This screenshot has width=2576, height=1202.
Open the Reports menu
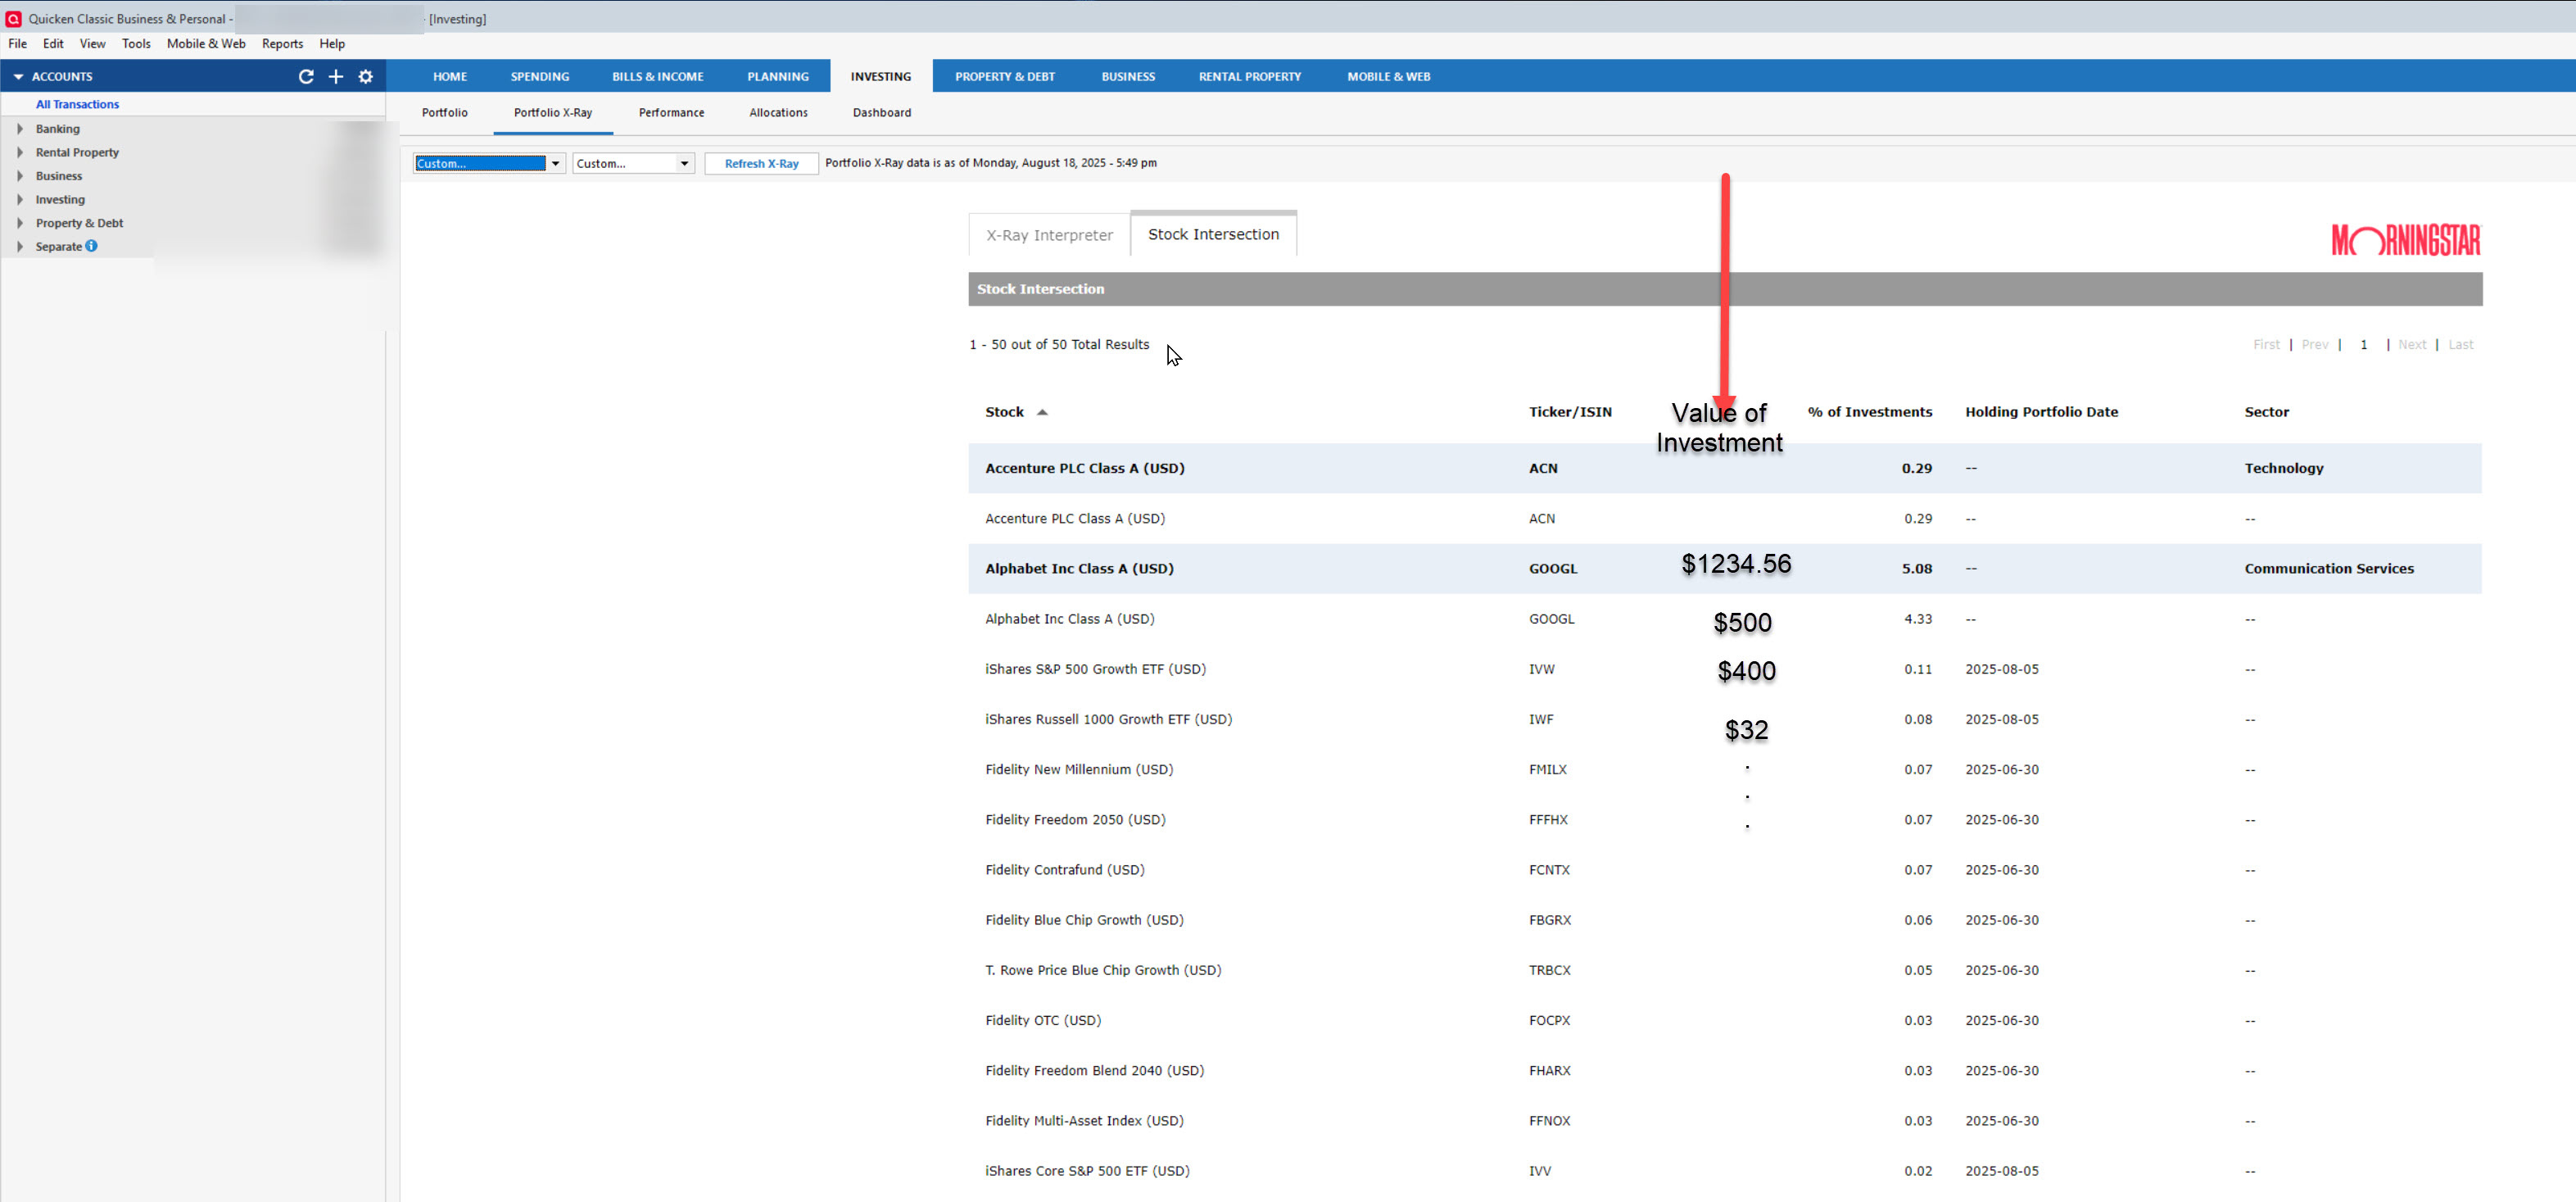[282, 44]
